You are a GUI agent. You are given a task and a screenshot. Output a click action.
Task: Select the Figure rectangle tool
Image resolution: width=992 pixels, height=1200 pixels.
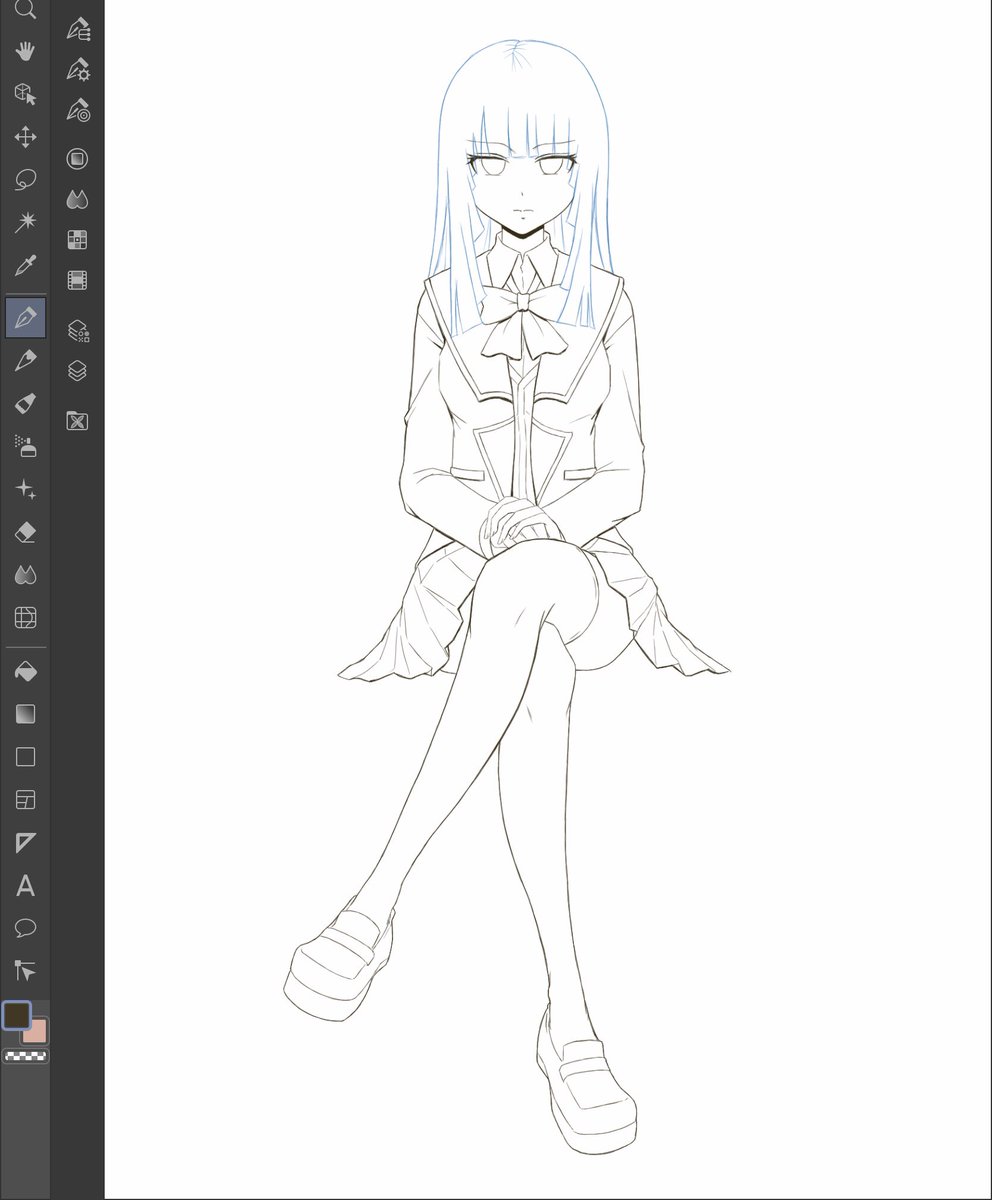click(26, 757)
